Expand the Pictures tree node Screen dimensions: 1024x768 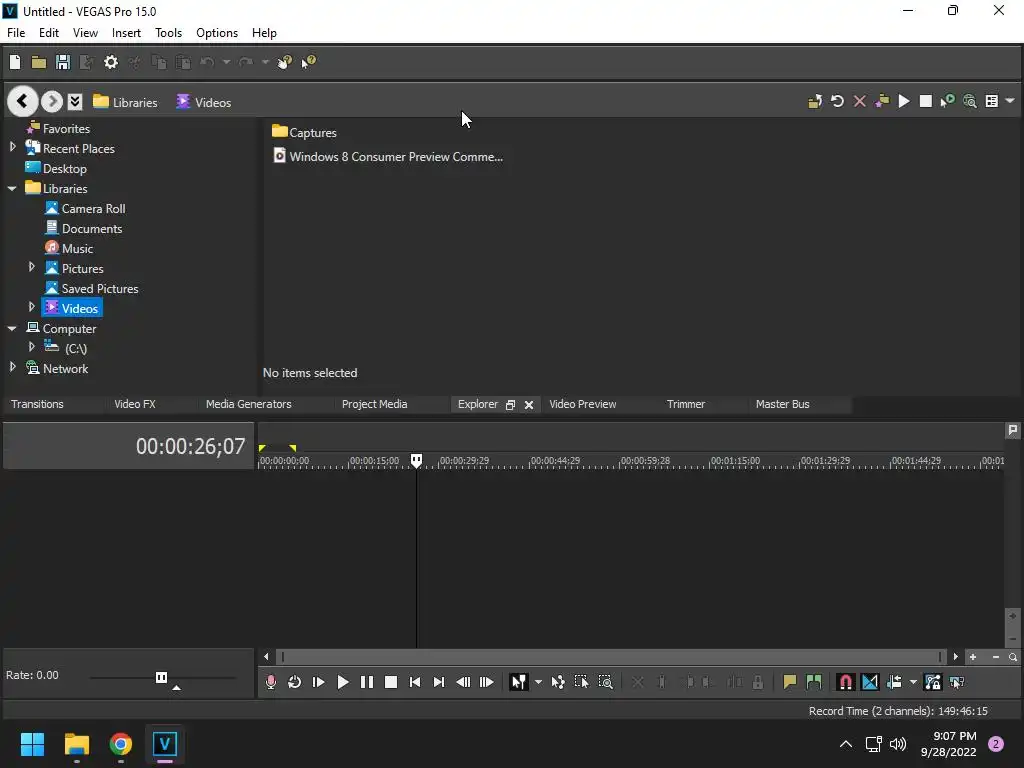pos(31,267)
